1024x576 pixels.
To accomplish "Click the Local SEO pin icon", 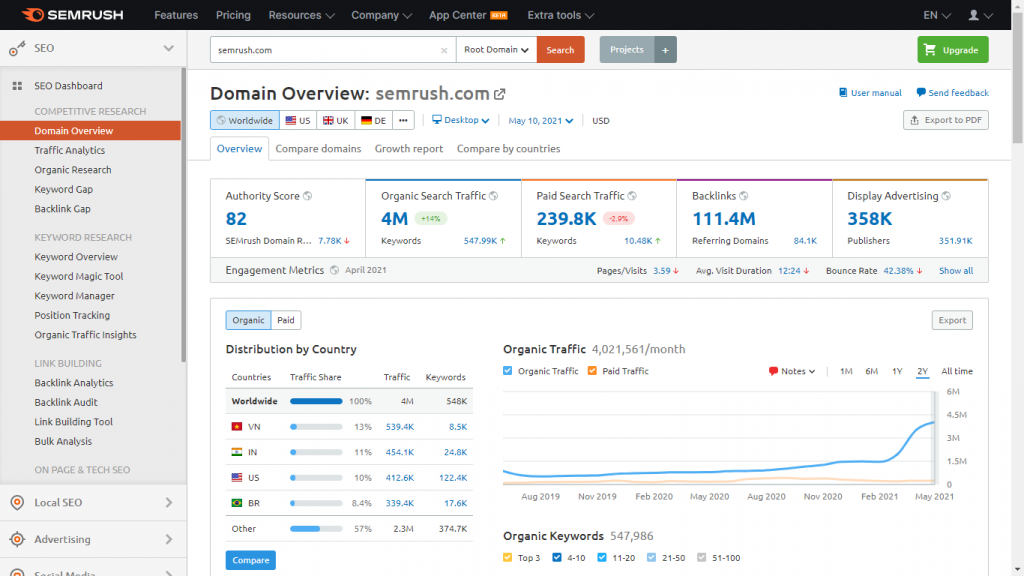I will [18, 502].
